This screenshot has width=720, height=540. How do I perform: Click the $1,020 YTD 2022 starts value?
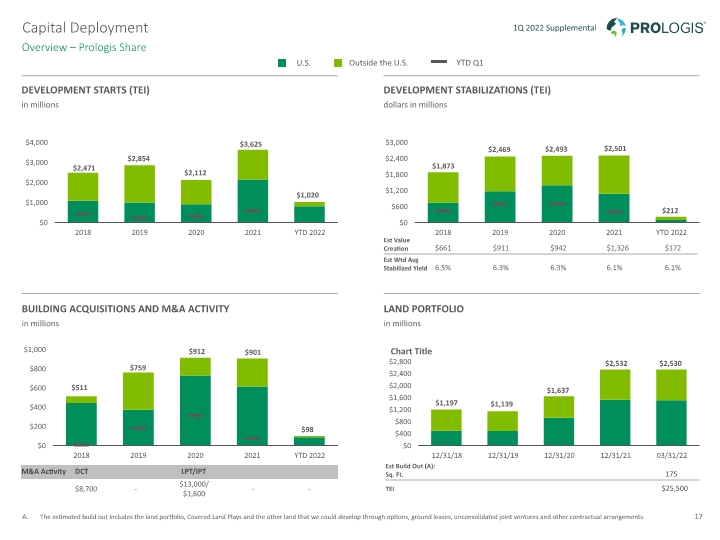click(308, 195)
